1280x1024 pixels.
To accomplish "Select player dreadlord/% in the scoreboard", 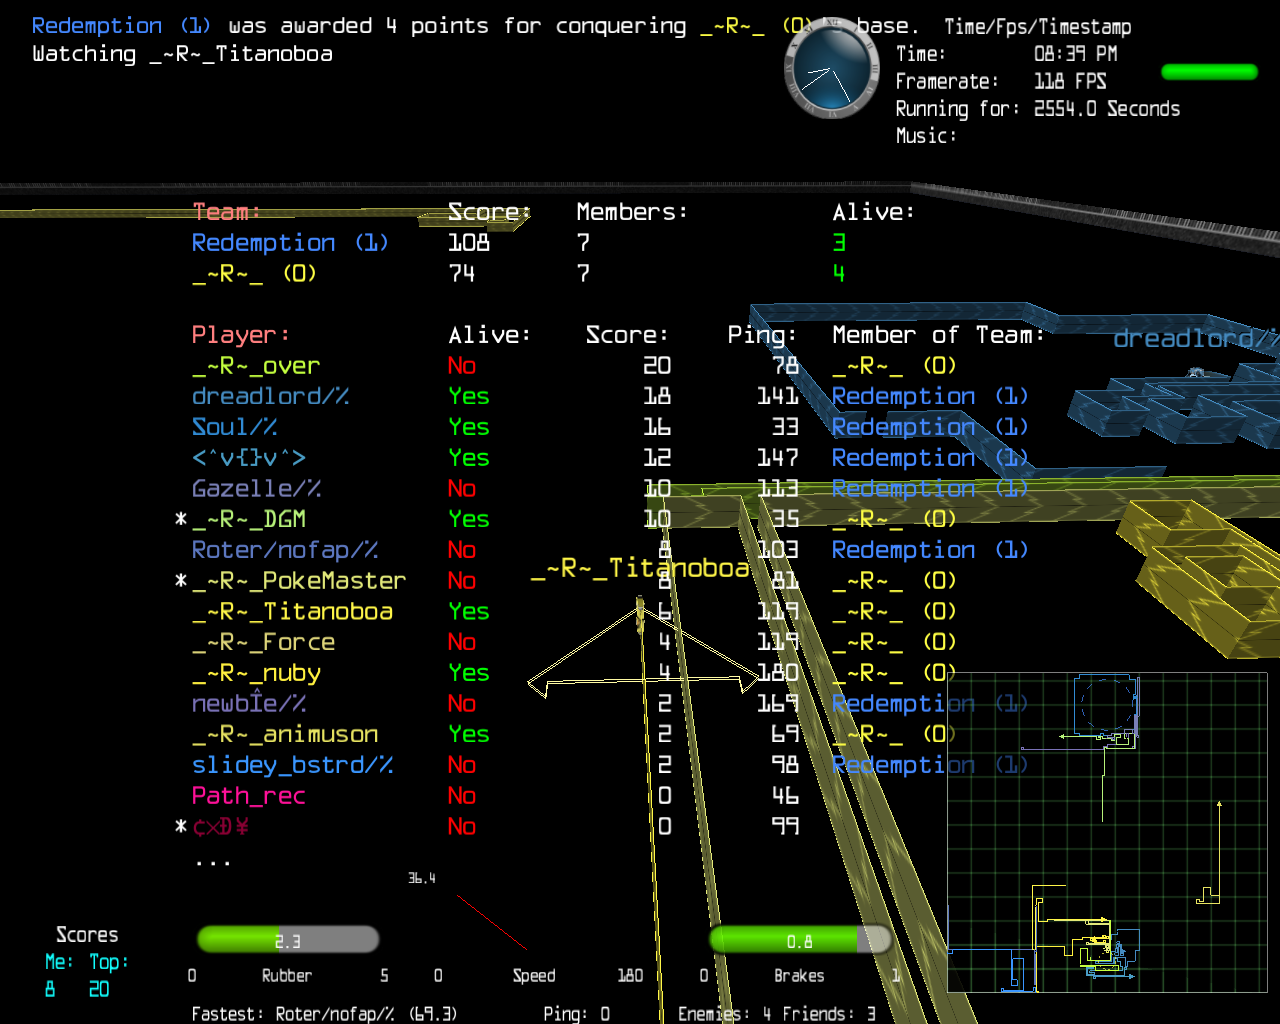I will point(270,397).
